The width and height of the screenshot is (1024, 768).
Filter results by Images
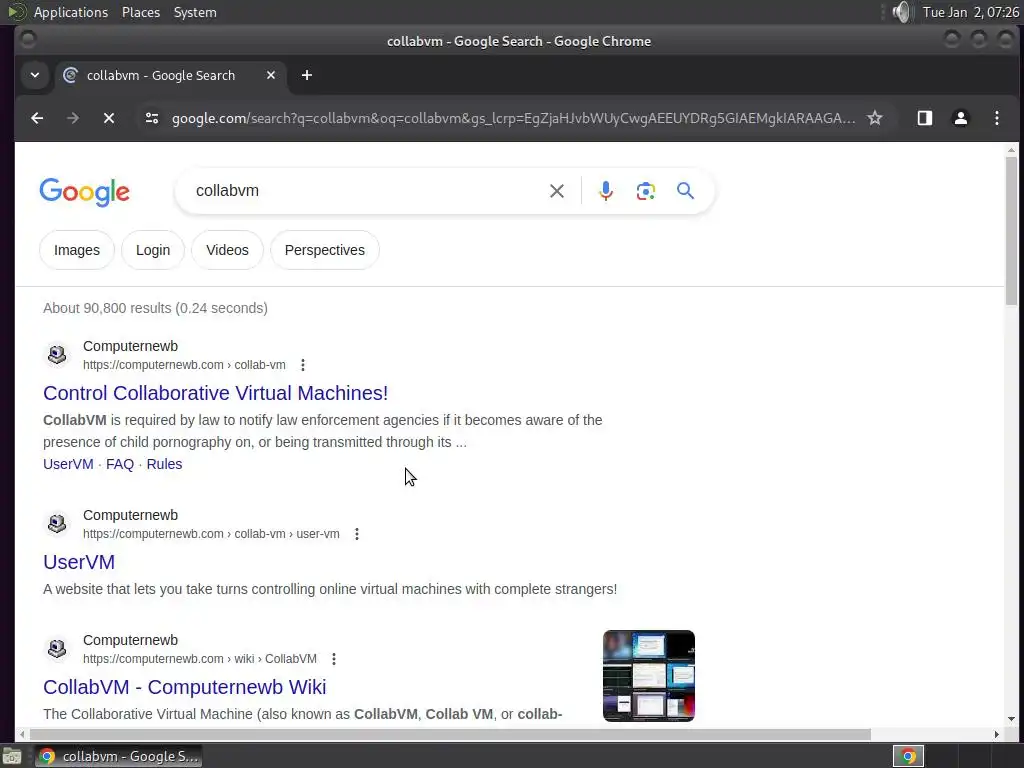tap(77, 250)
